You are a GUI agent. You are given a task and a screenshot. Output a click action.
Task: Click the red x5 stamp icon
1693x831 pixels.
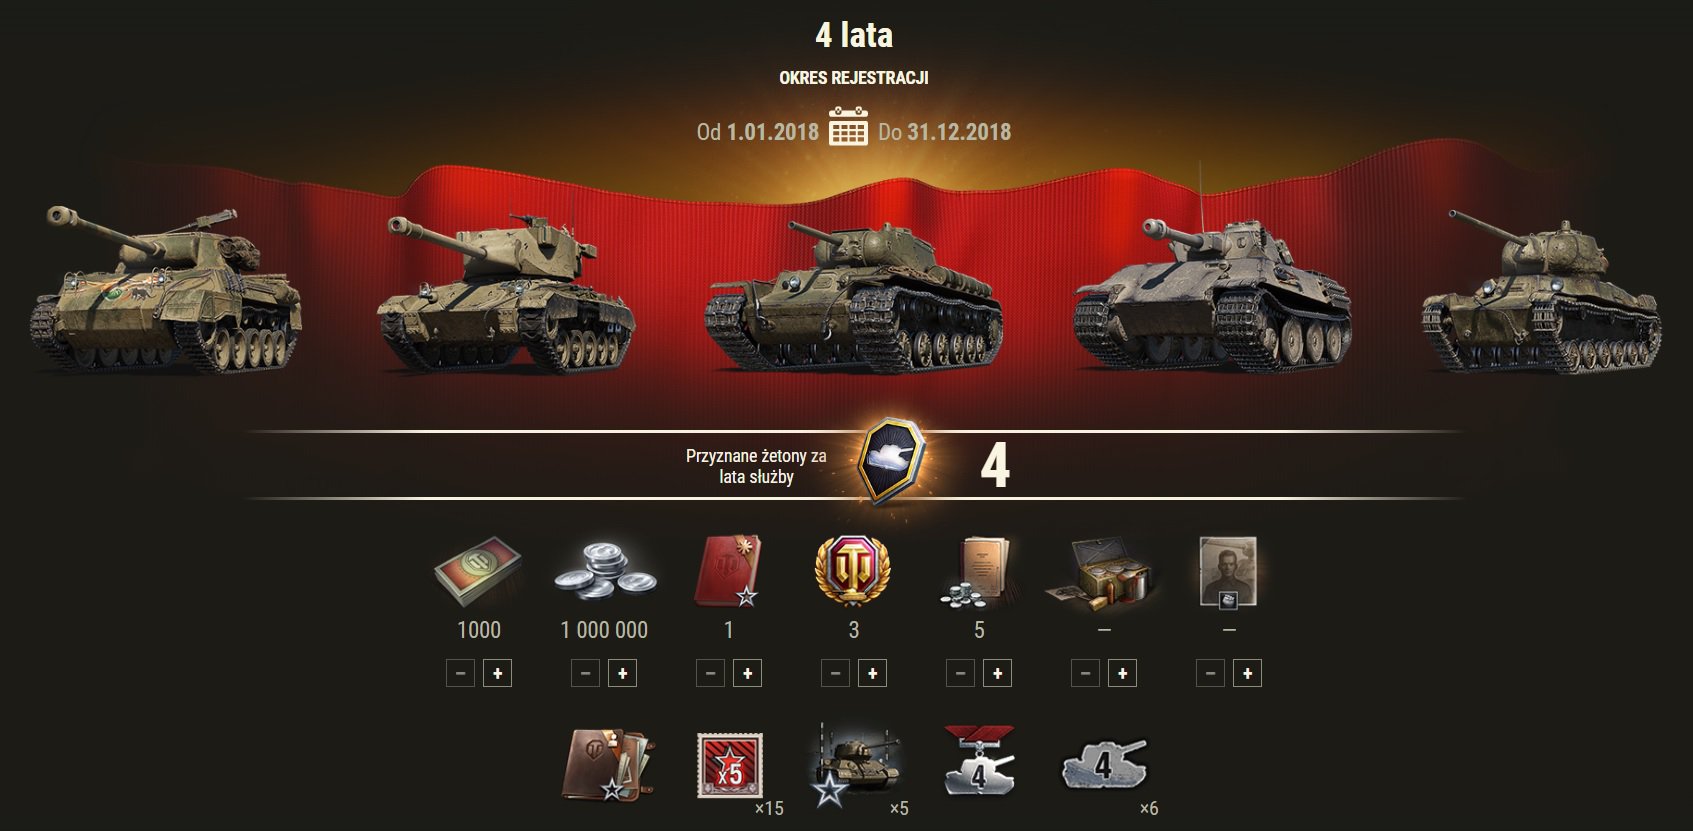tap(730, 766)
